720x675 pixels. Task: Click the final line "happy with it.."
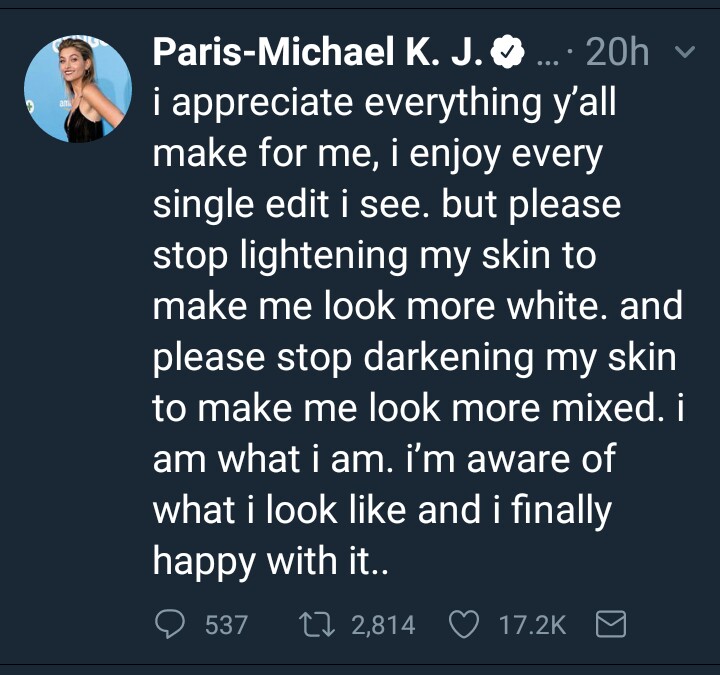click(270, 562)
